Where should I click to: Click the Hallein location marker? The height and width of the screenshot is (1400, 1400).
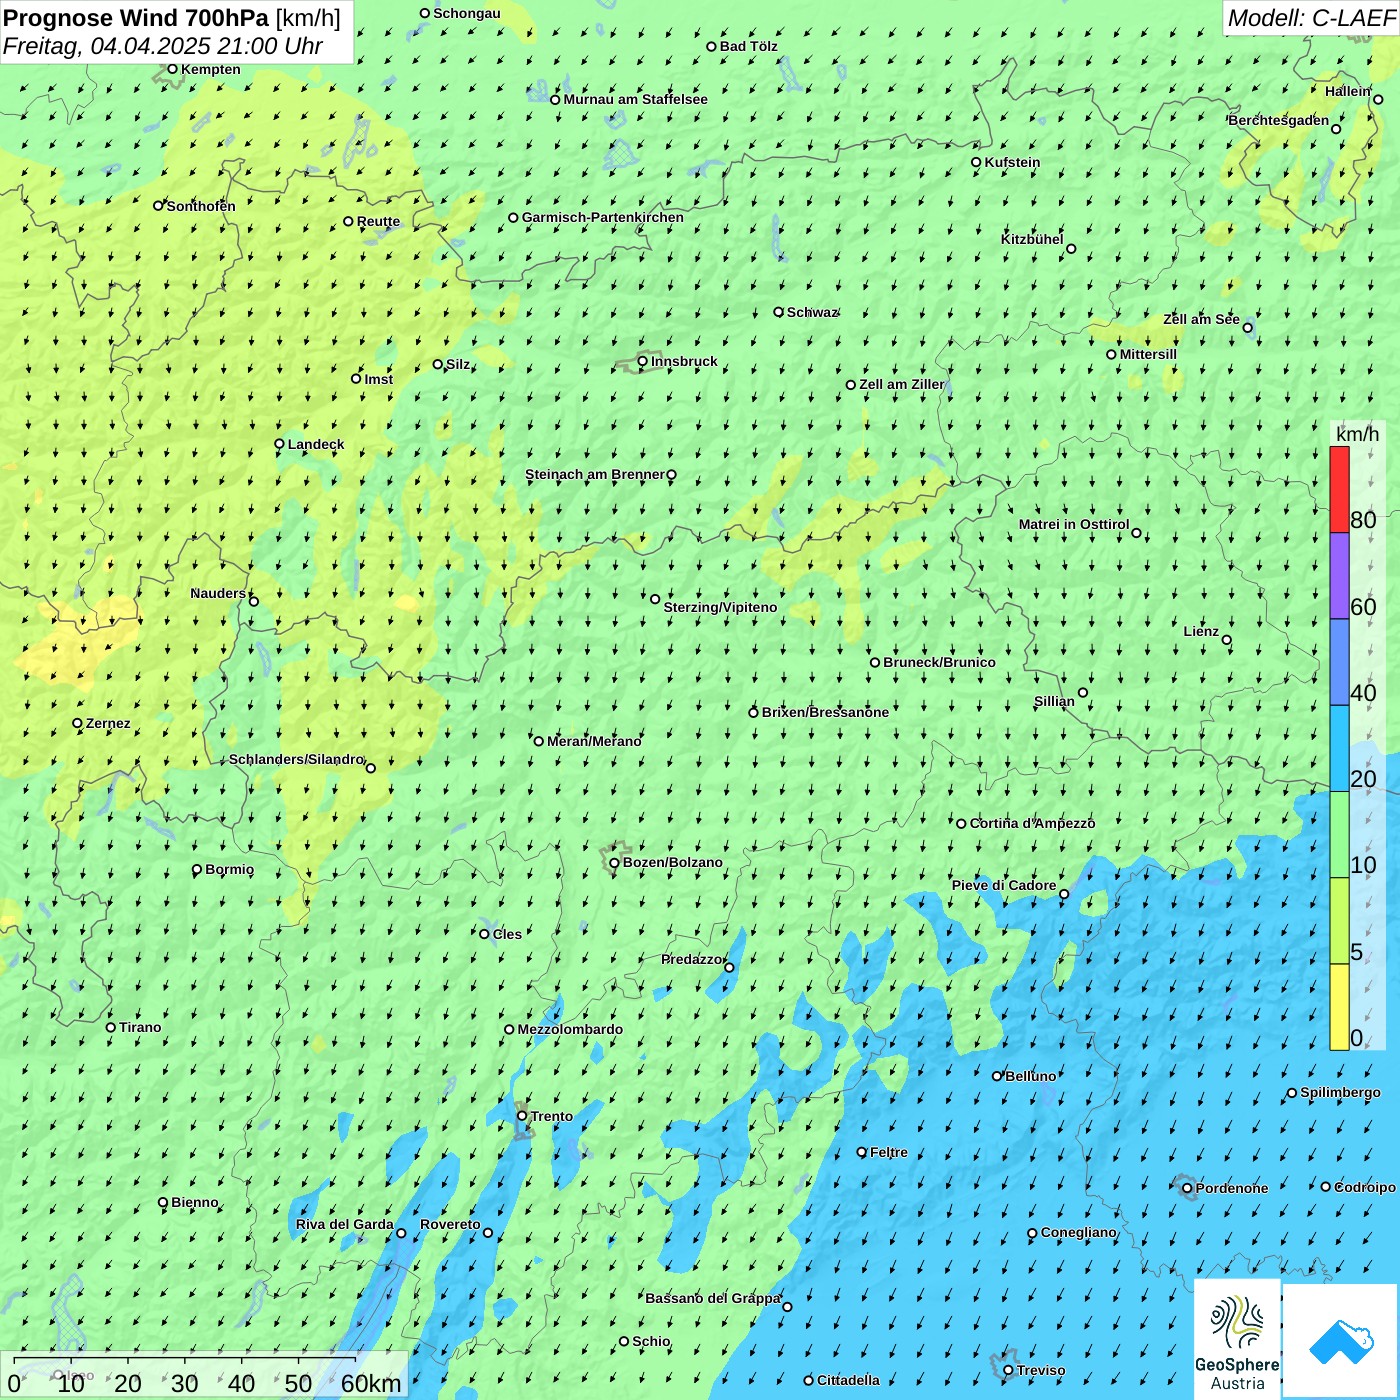[x=1378, y=99]
